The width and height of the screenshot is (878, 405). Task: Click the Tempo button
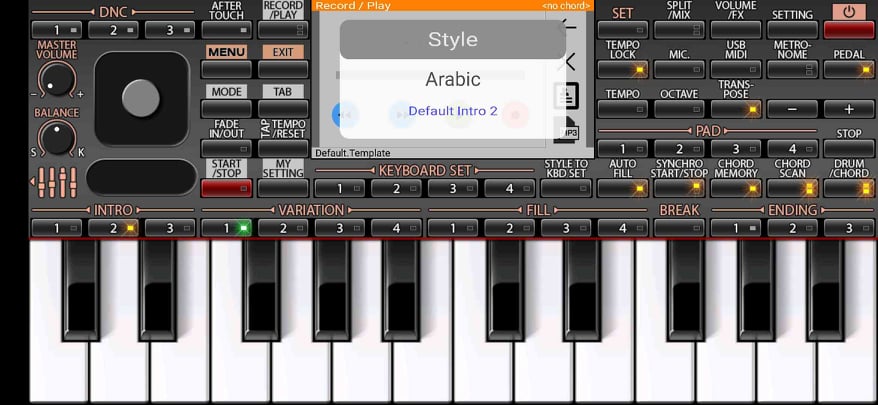pyautogui.click(x=623, y=109)
